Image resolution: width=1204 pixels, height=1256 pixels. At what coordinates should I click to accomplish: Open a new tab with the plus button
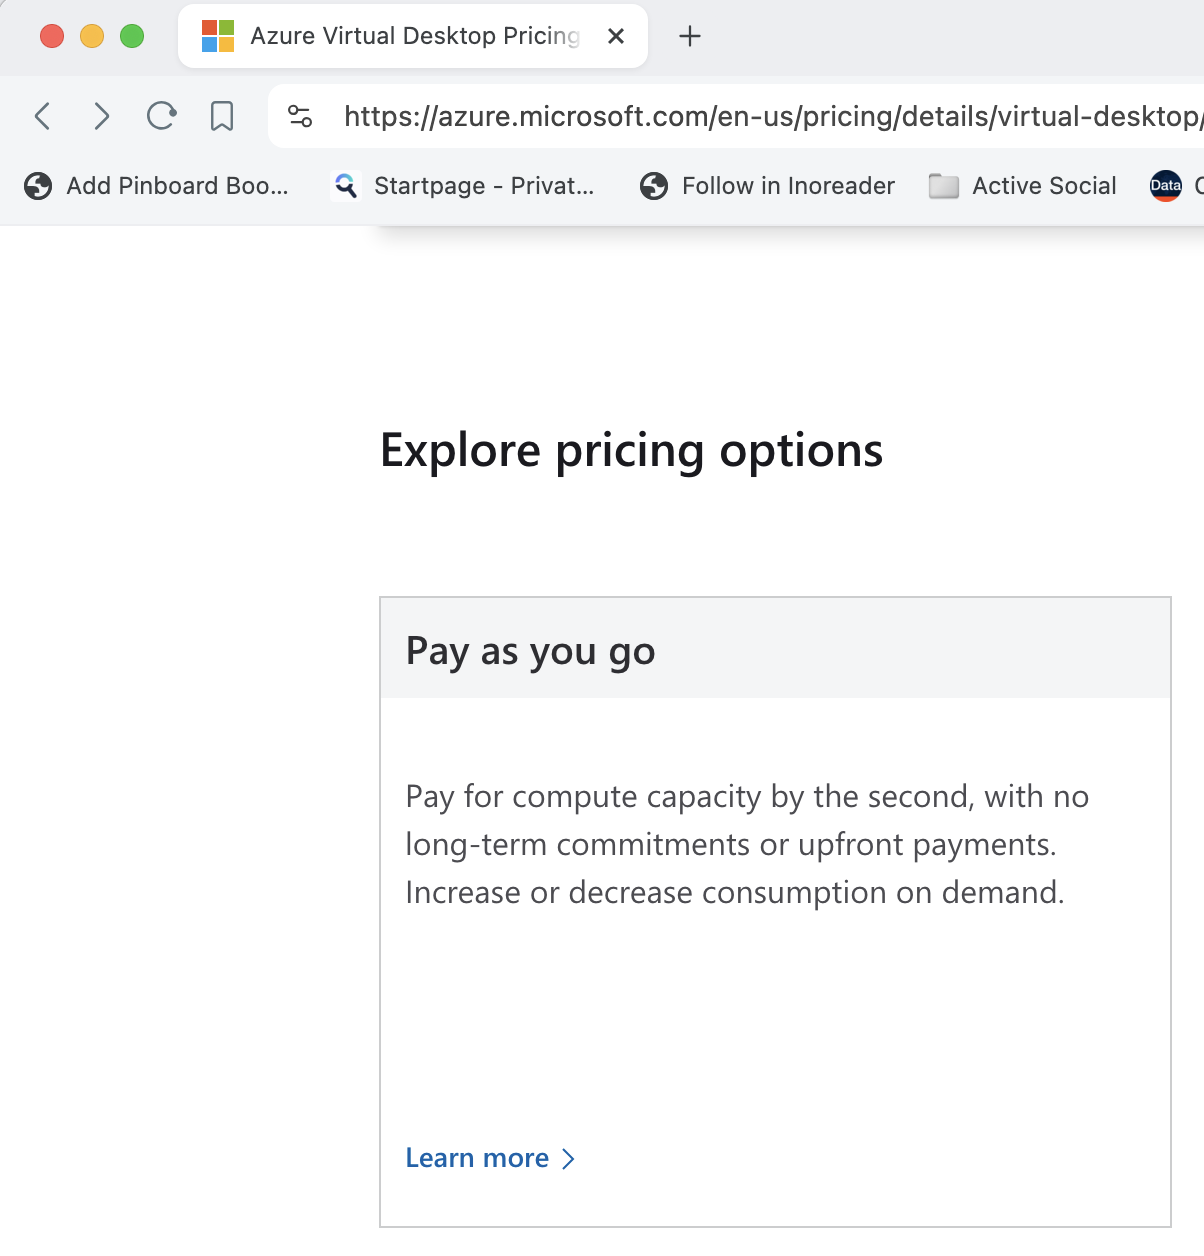pos(689,37)
